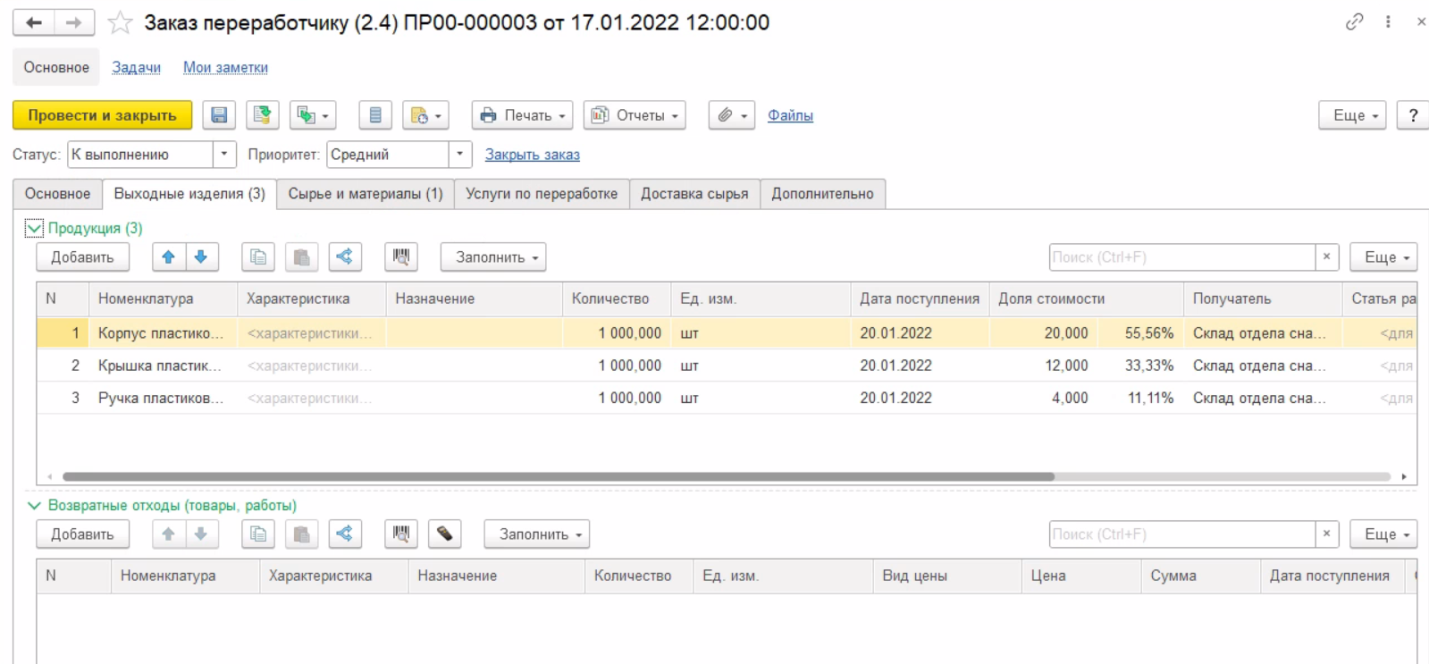Move product row up with blue arrow

(168, 257)
